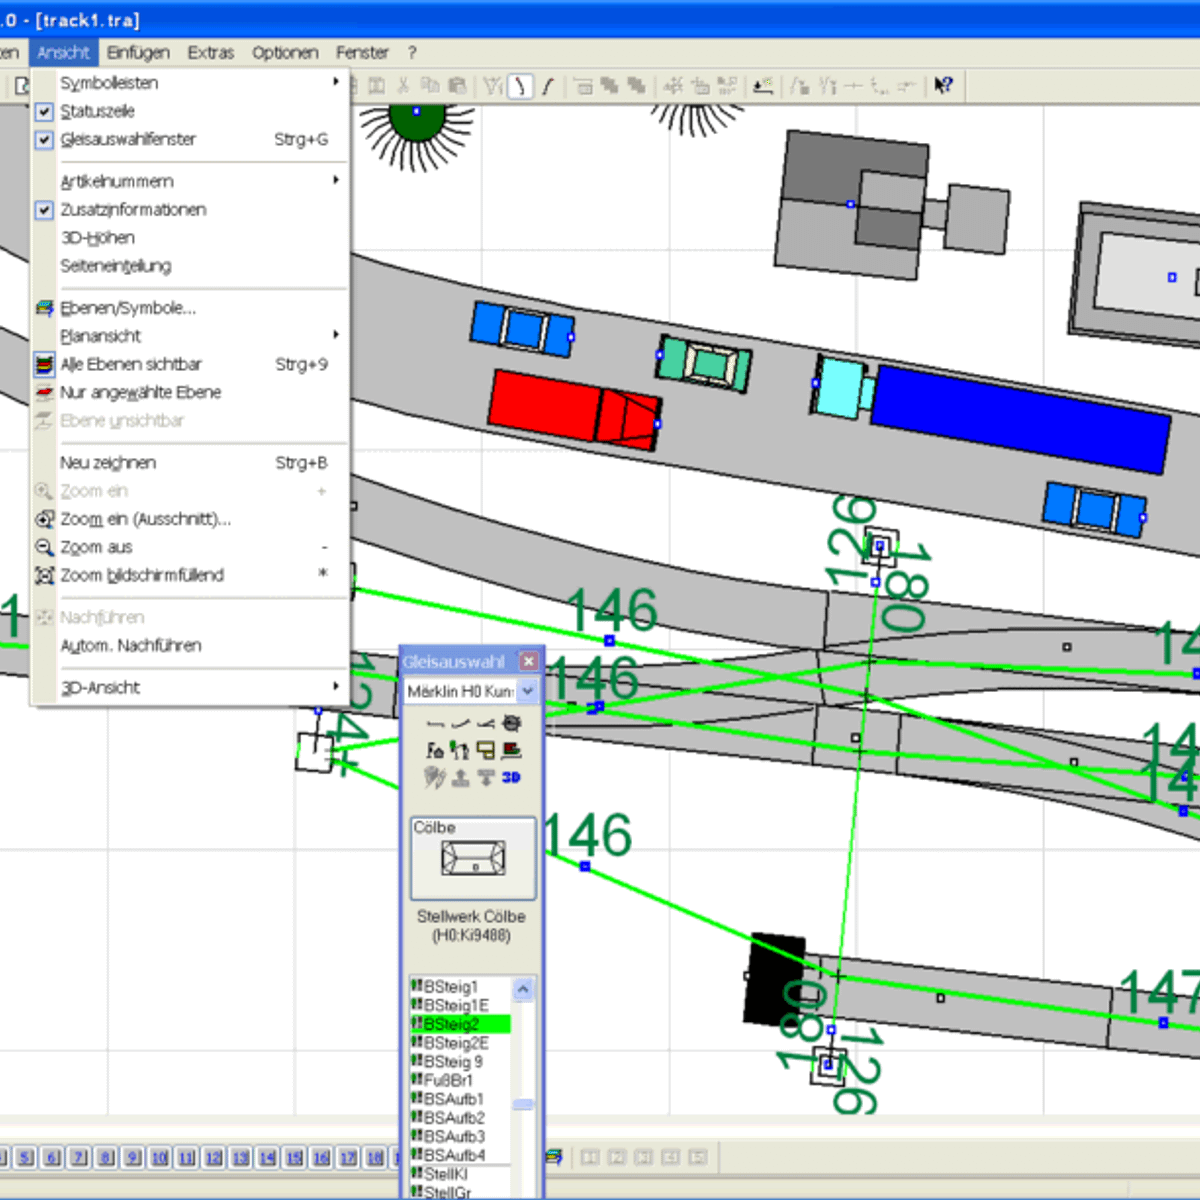1200x1200 pixels.
Task: Open the Fenster menu
Action: [x=362, y=53]
